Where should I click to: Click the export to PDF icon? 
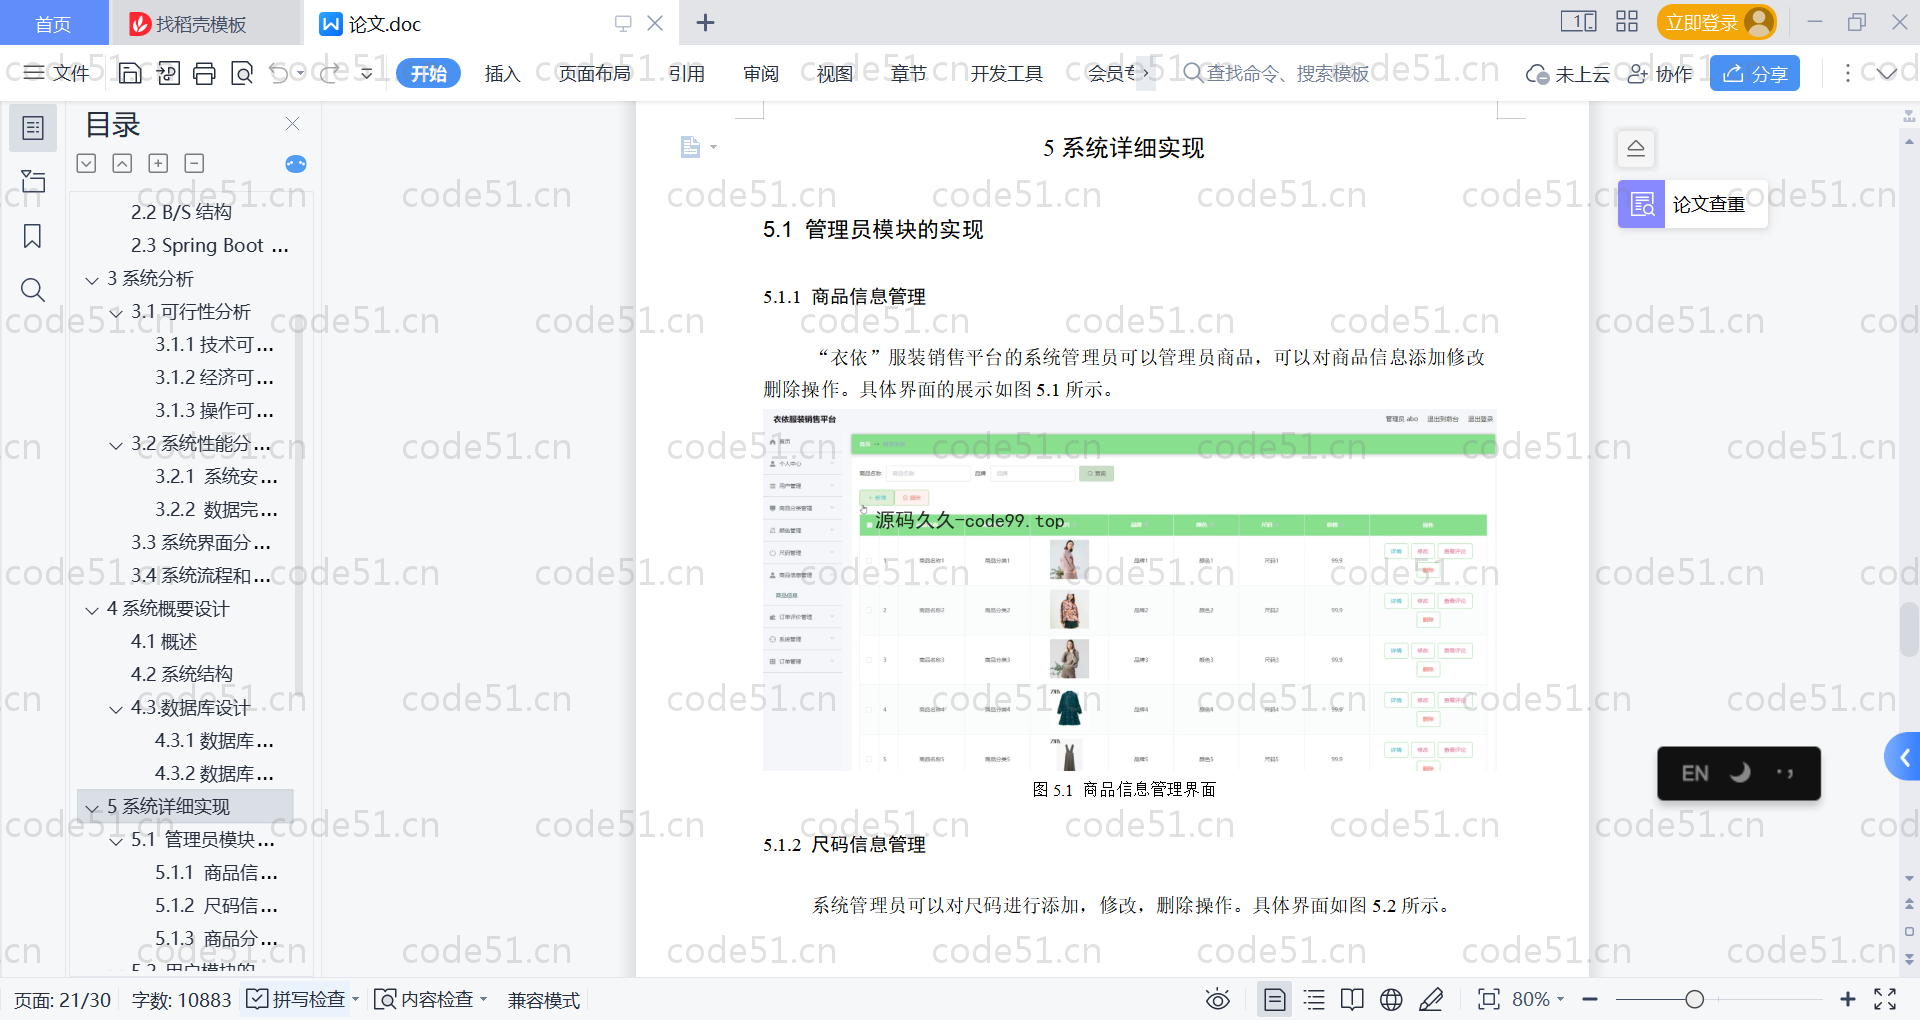[x=168, y=73]
